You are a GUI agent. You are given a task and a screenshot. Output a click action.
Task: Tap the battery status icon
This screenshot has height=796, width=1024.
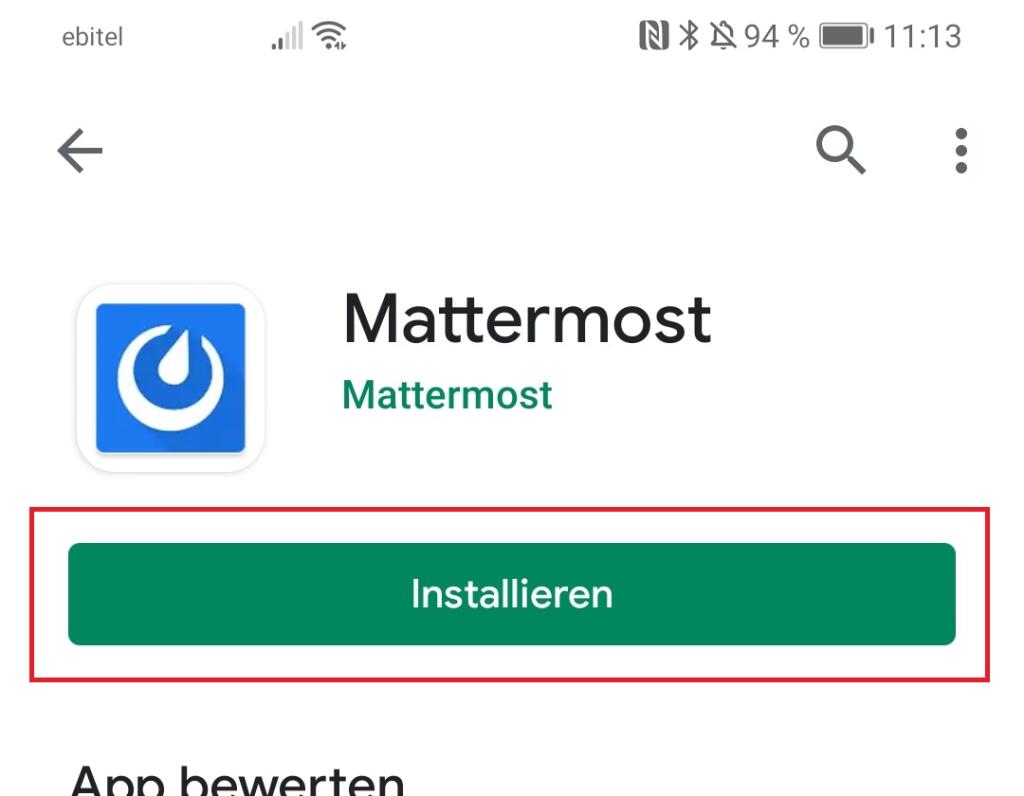coord(846,35)
